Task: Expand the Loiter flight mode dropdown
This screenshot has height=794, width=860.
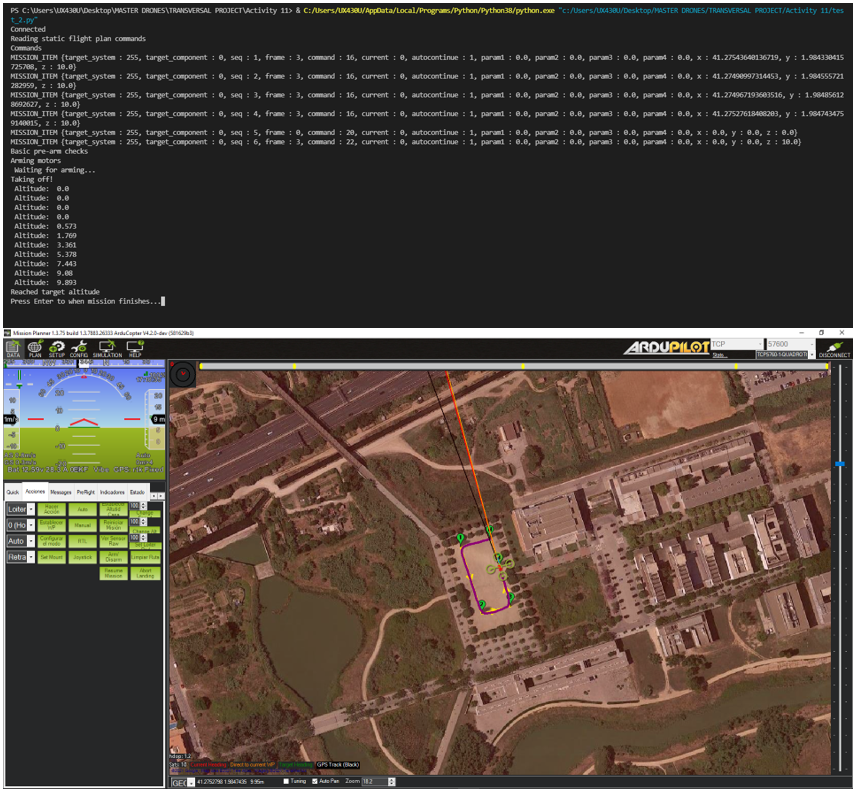Action: 31,510
